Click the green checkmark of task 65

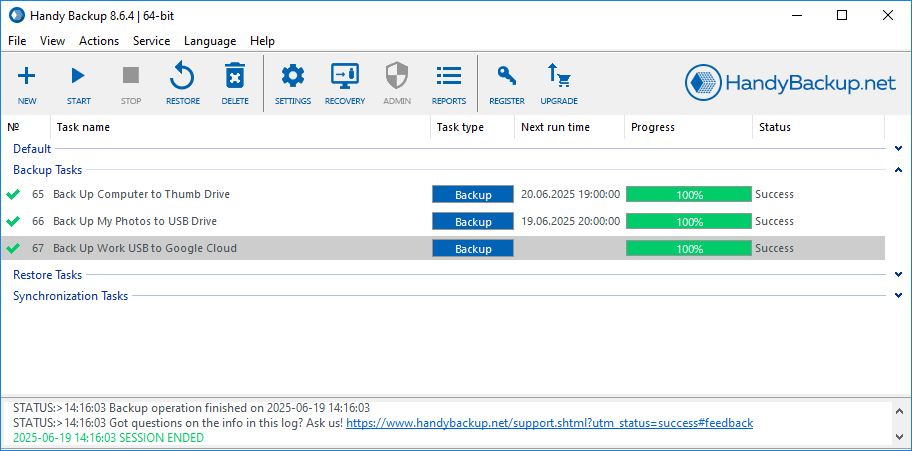point(13,194)
